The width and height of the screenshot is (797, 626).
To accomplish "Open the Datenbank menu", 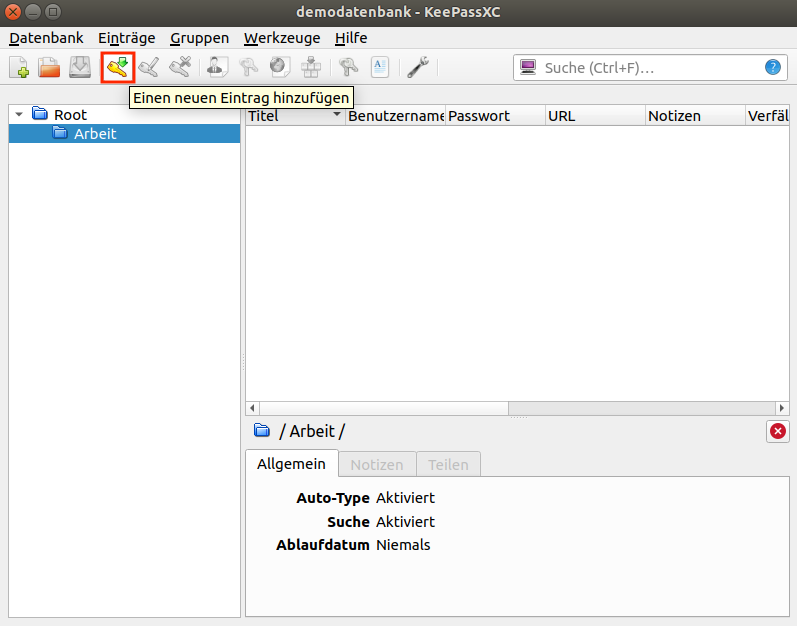I will pyautogui.click(x=46, y=38).
